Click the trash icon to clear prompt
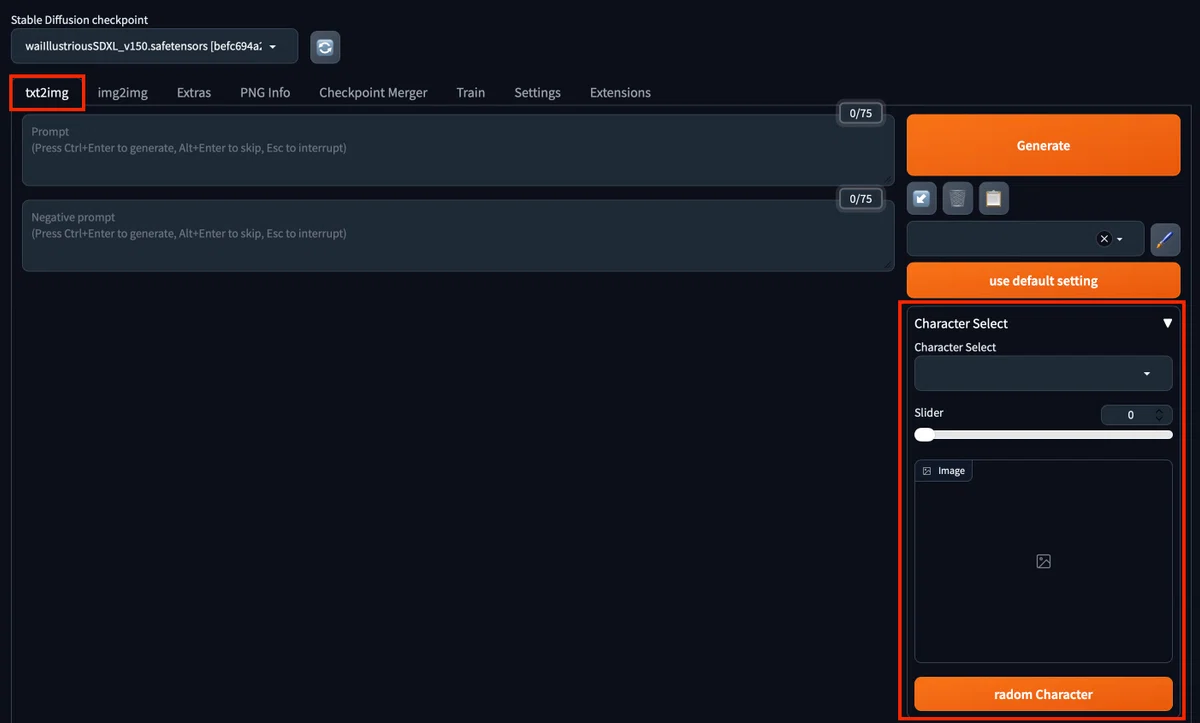 click(x=957, y=198)
